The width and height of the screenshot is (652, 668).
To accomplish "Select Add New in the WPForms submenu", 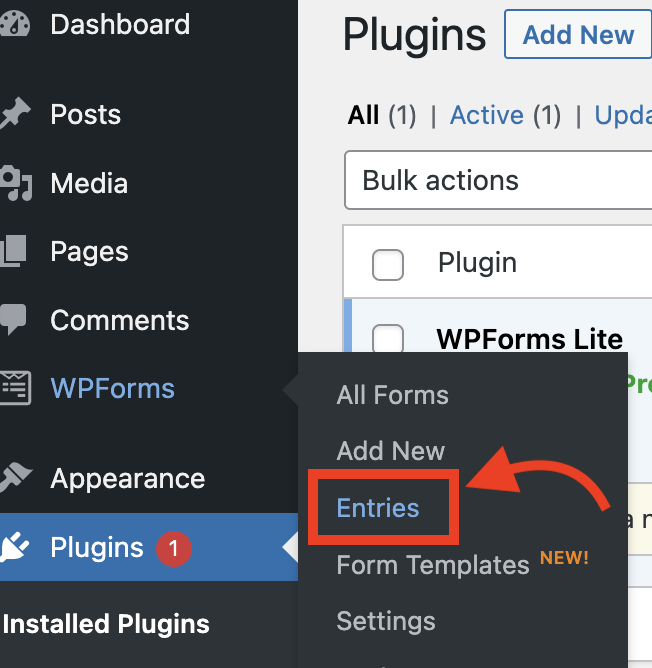I will pos(390,451).
